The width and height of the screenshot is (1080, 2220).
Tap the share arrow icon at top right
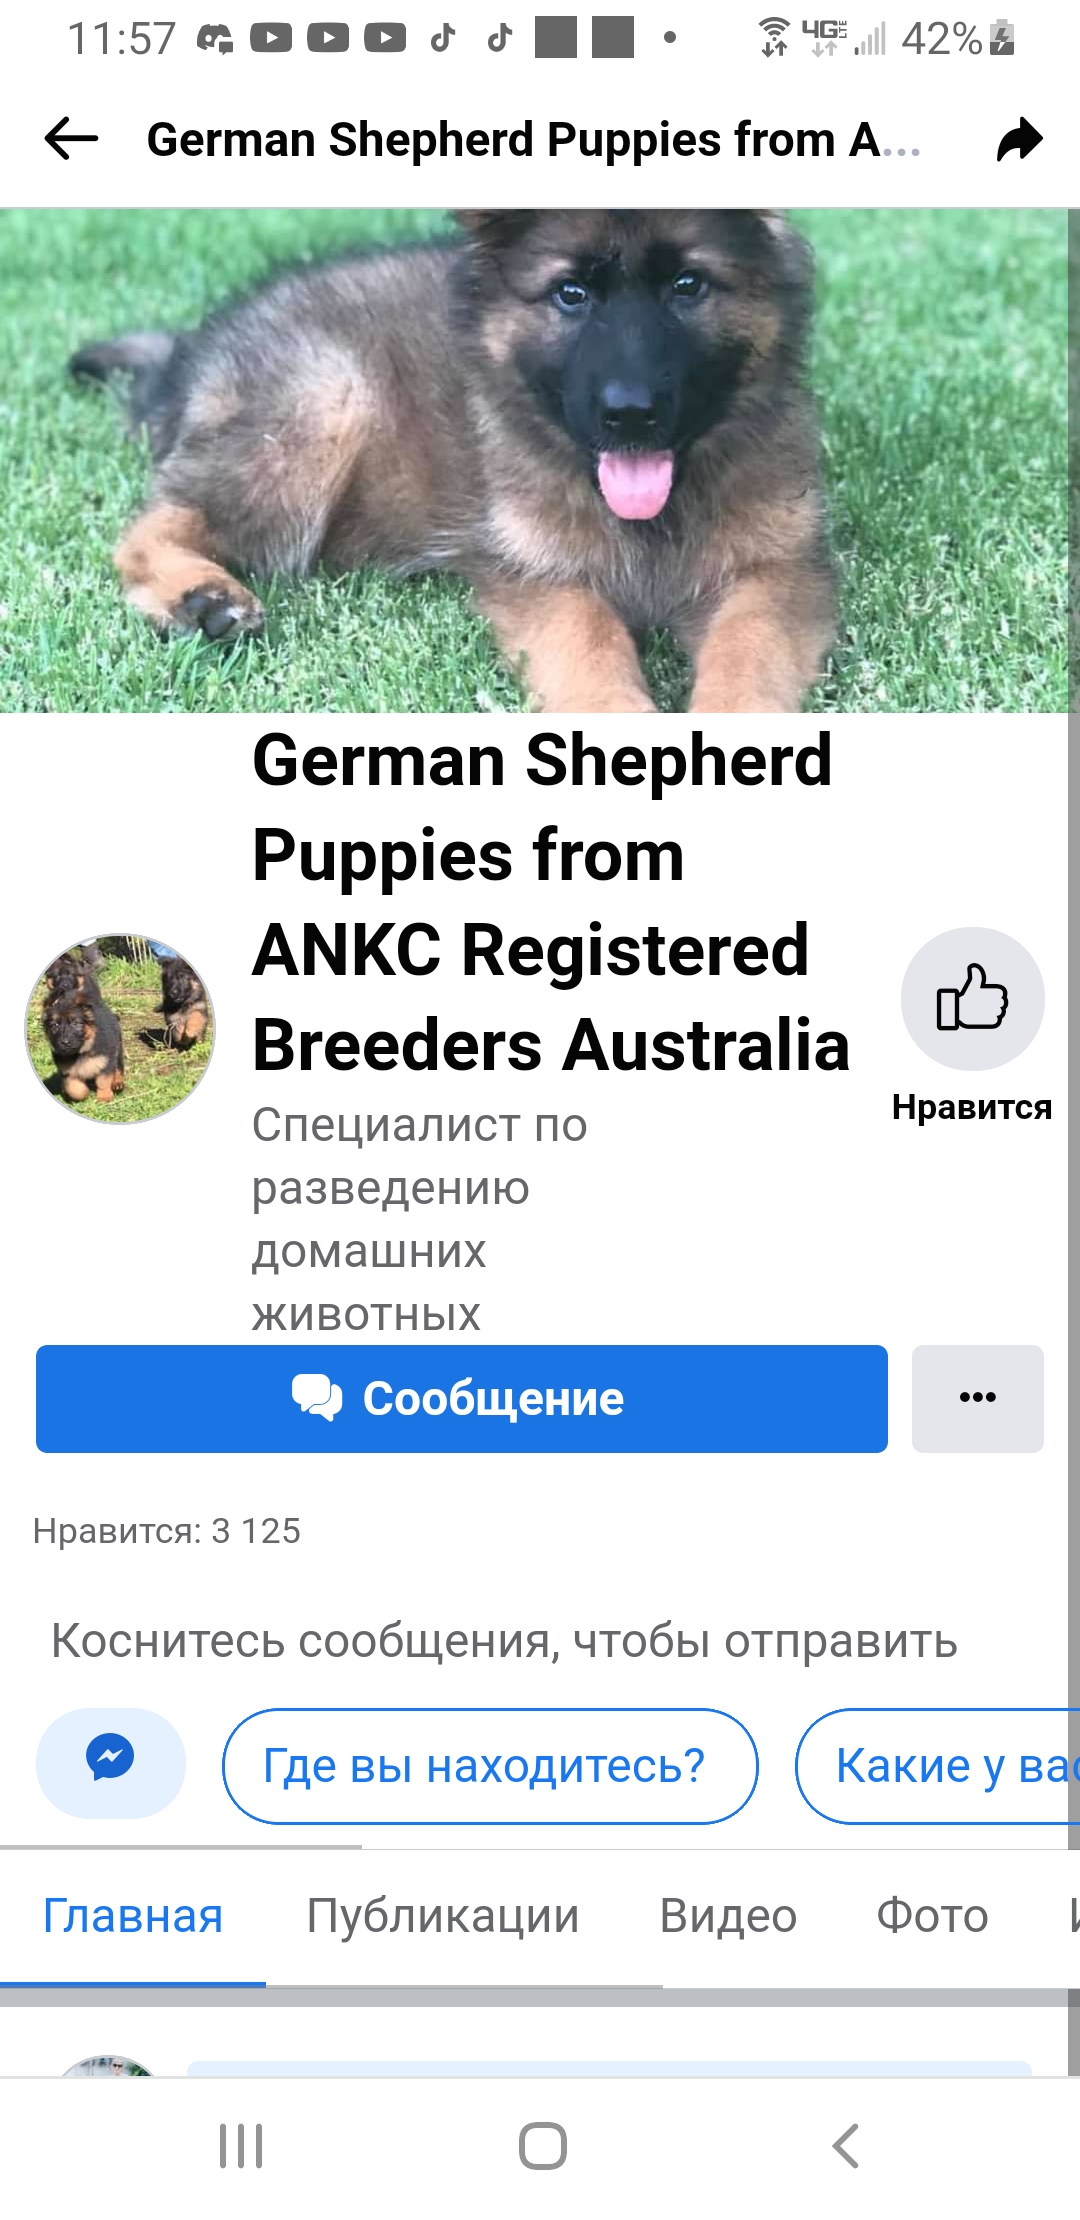click(1019, 139)
